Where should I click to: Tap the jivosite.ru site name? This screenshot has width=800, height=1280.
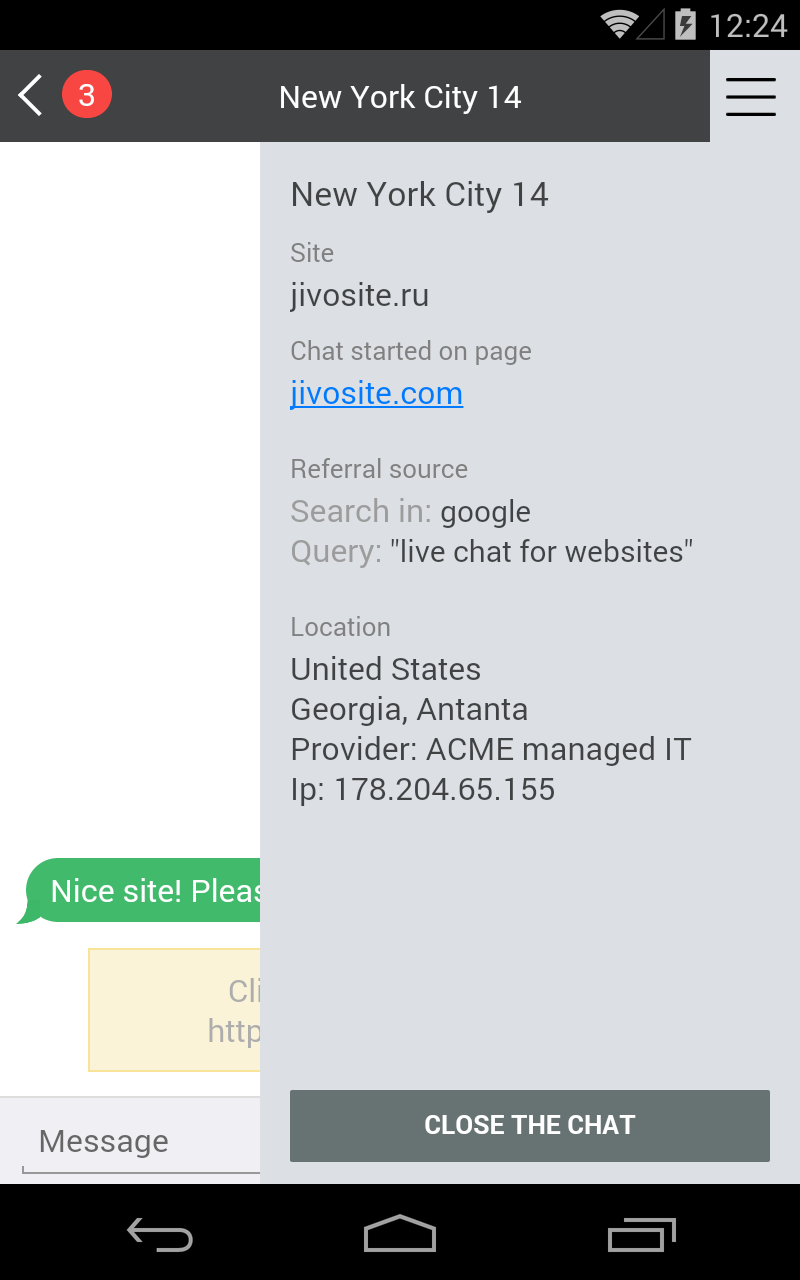tap(360, 295)
